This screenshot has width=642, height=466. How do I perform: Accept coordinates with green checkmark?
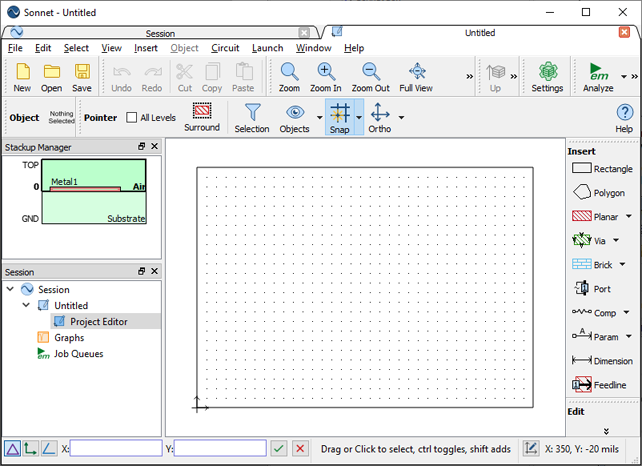(279, 448)
